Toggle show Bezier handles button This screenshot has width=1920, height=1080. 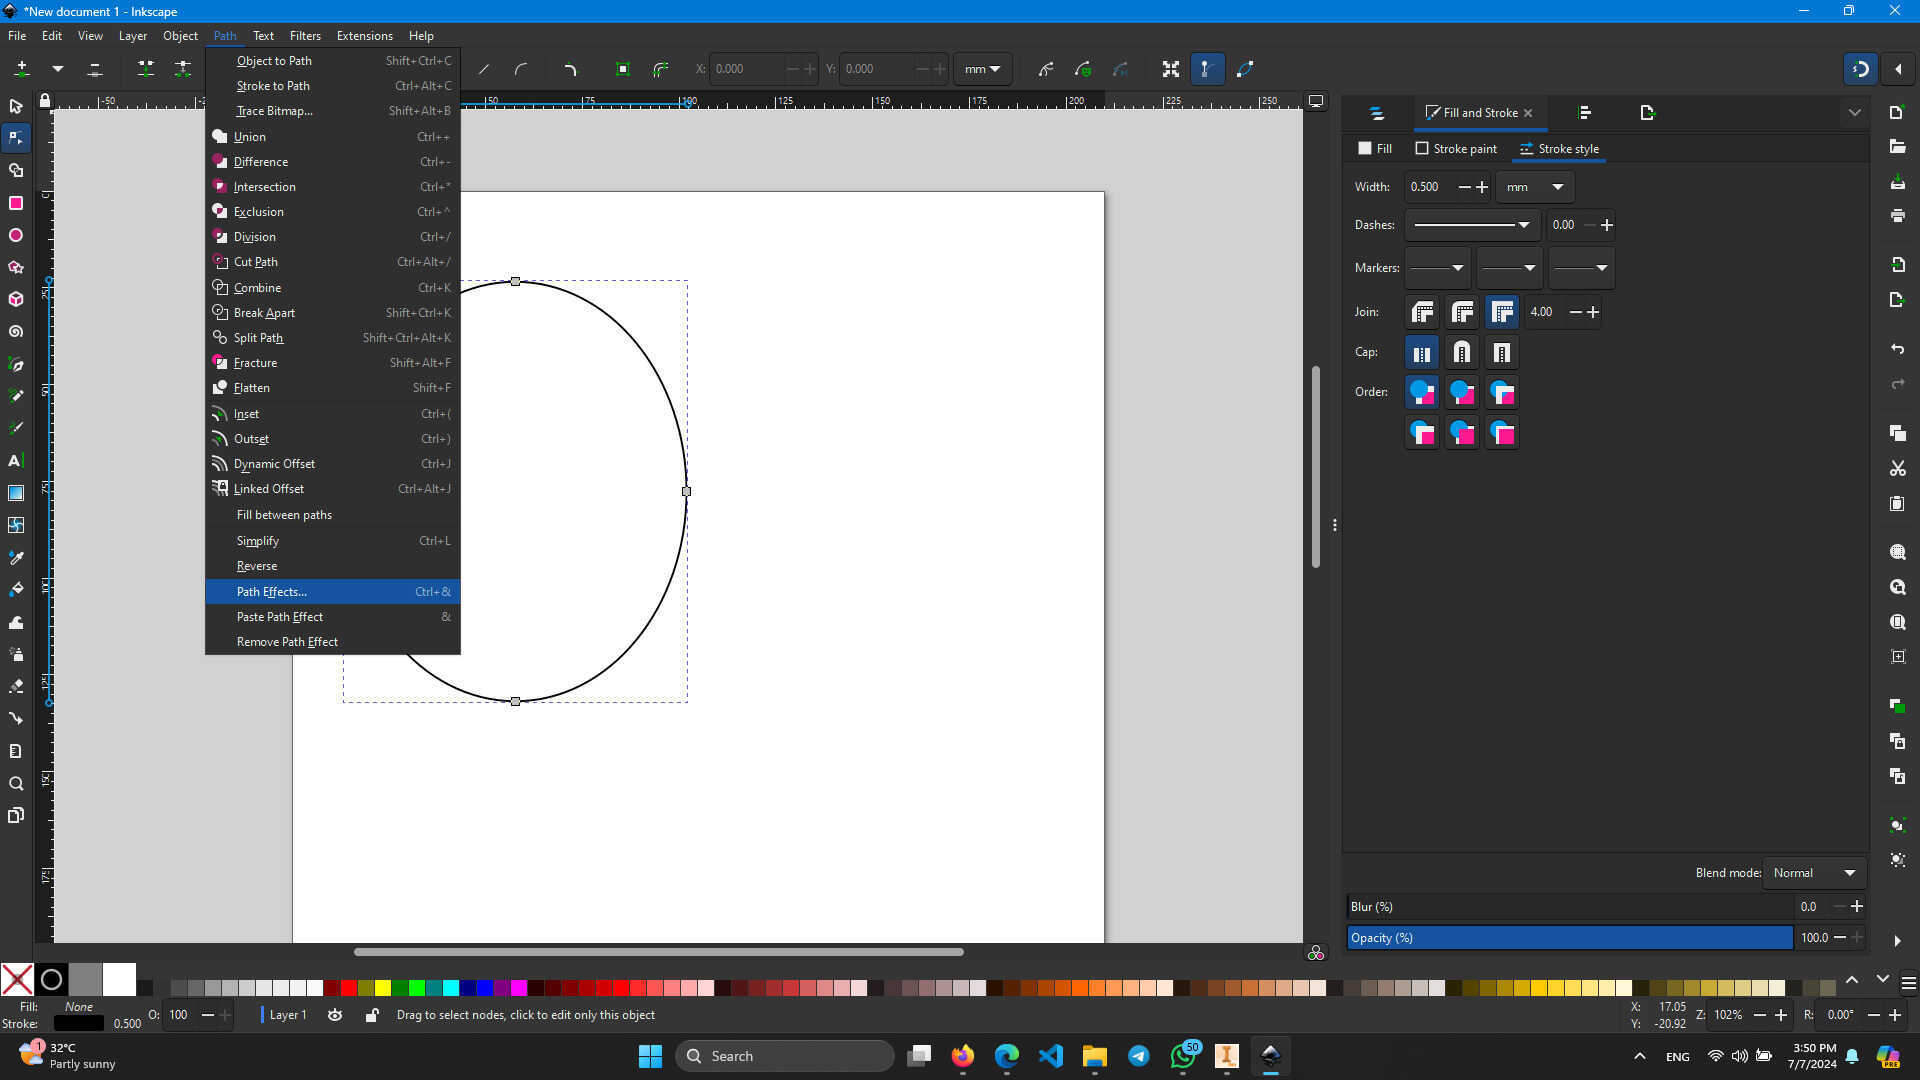[1207, 69]
